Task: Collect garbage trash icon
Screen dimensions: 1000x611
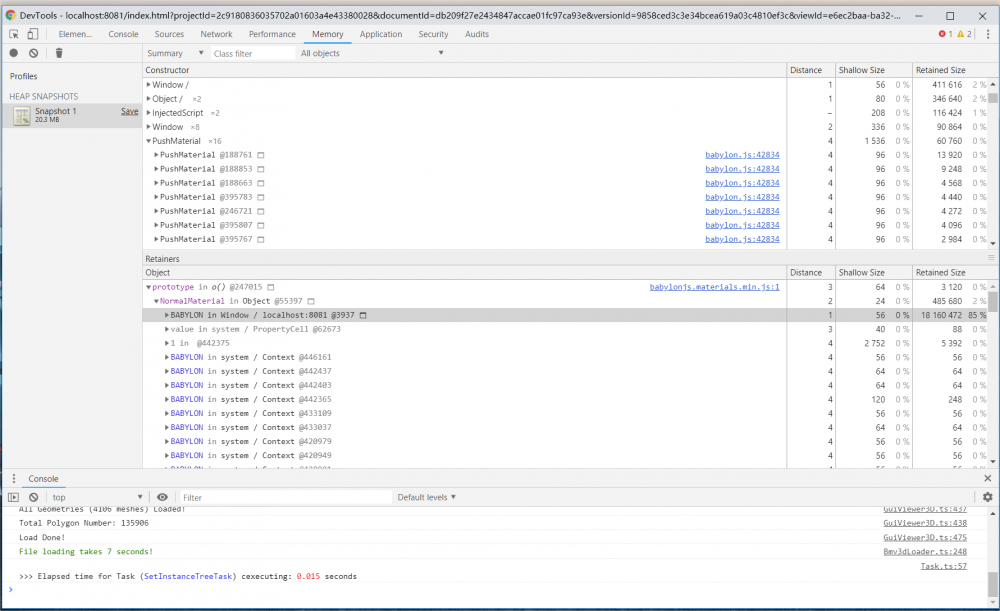Action: (x=59, y=53)
